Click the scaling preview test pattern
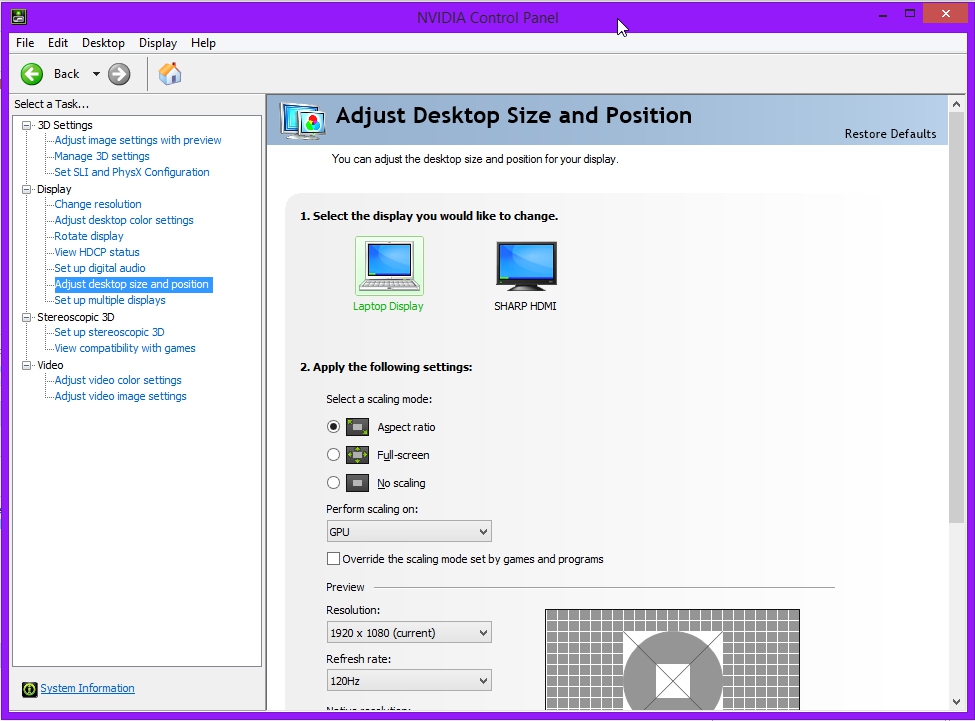This screenshot has width=975, height=721. coord(672,659)
